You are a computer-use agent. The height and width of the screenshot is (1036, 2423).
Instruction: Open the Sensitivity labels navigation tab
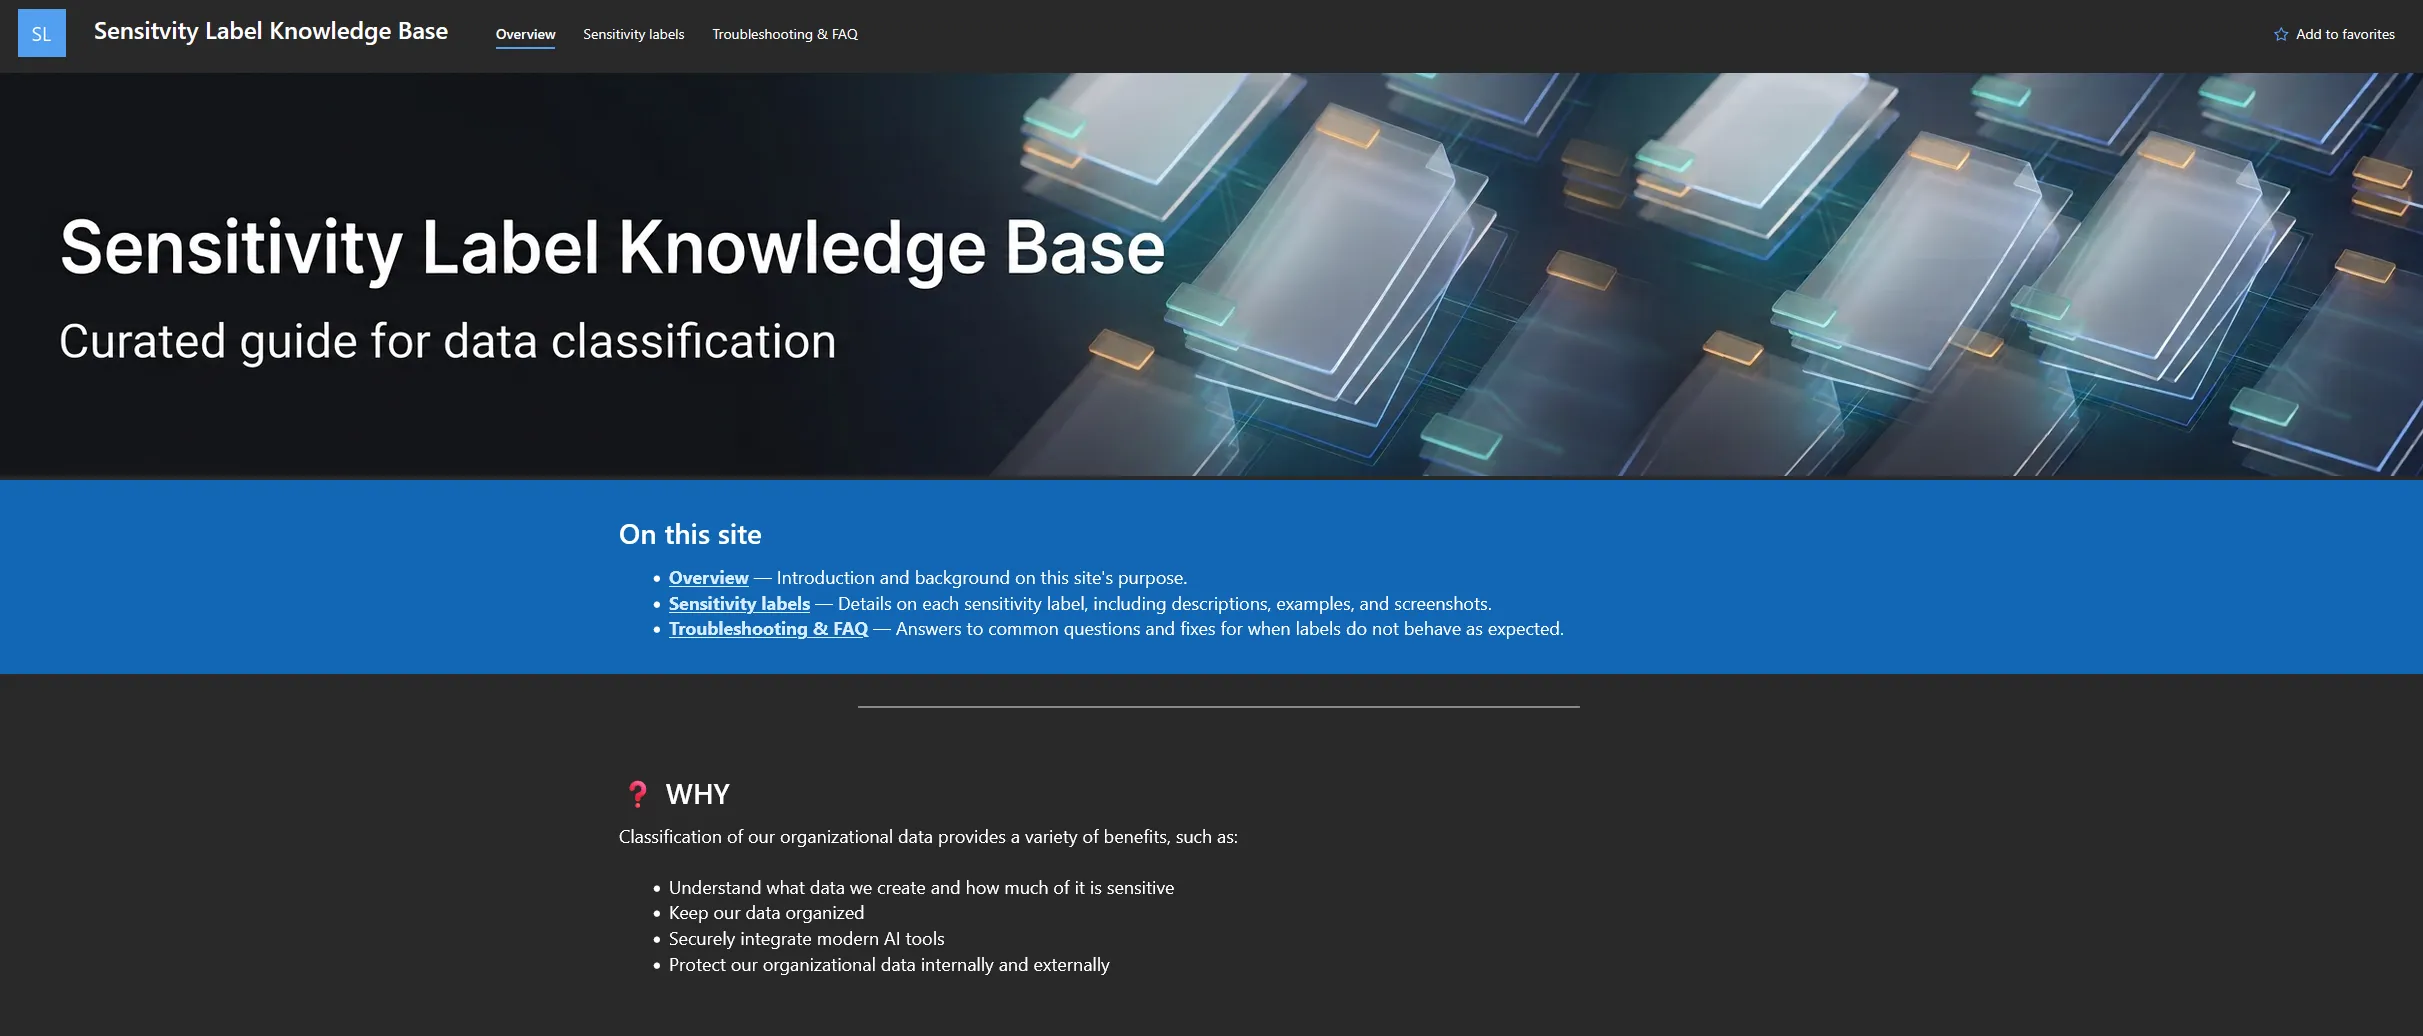[x=634, y=34]
